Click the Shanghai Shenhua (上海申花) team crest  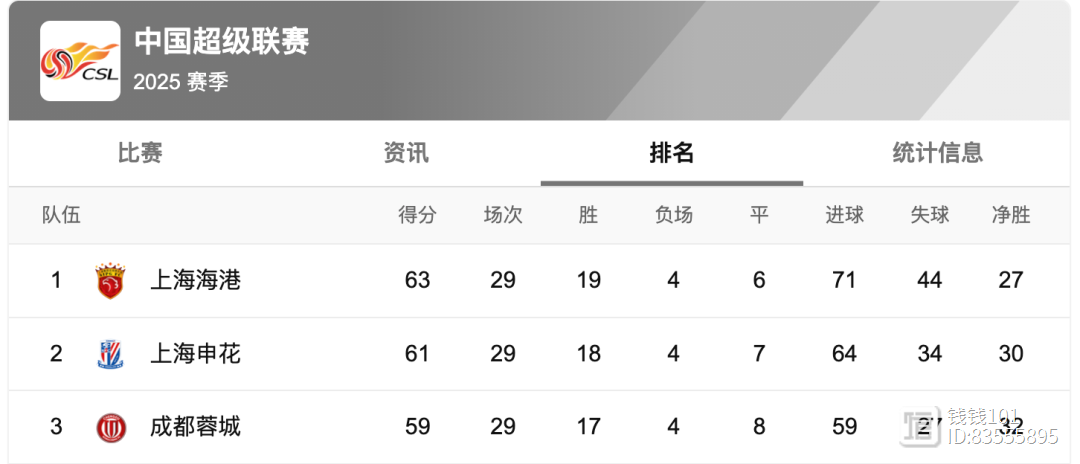[110, 354]
